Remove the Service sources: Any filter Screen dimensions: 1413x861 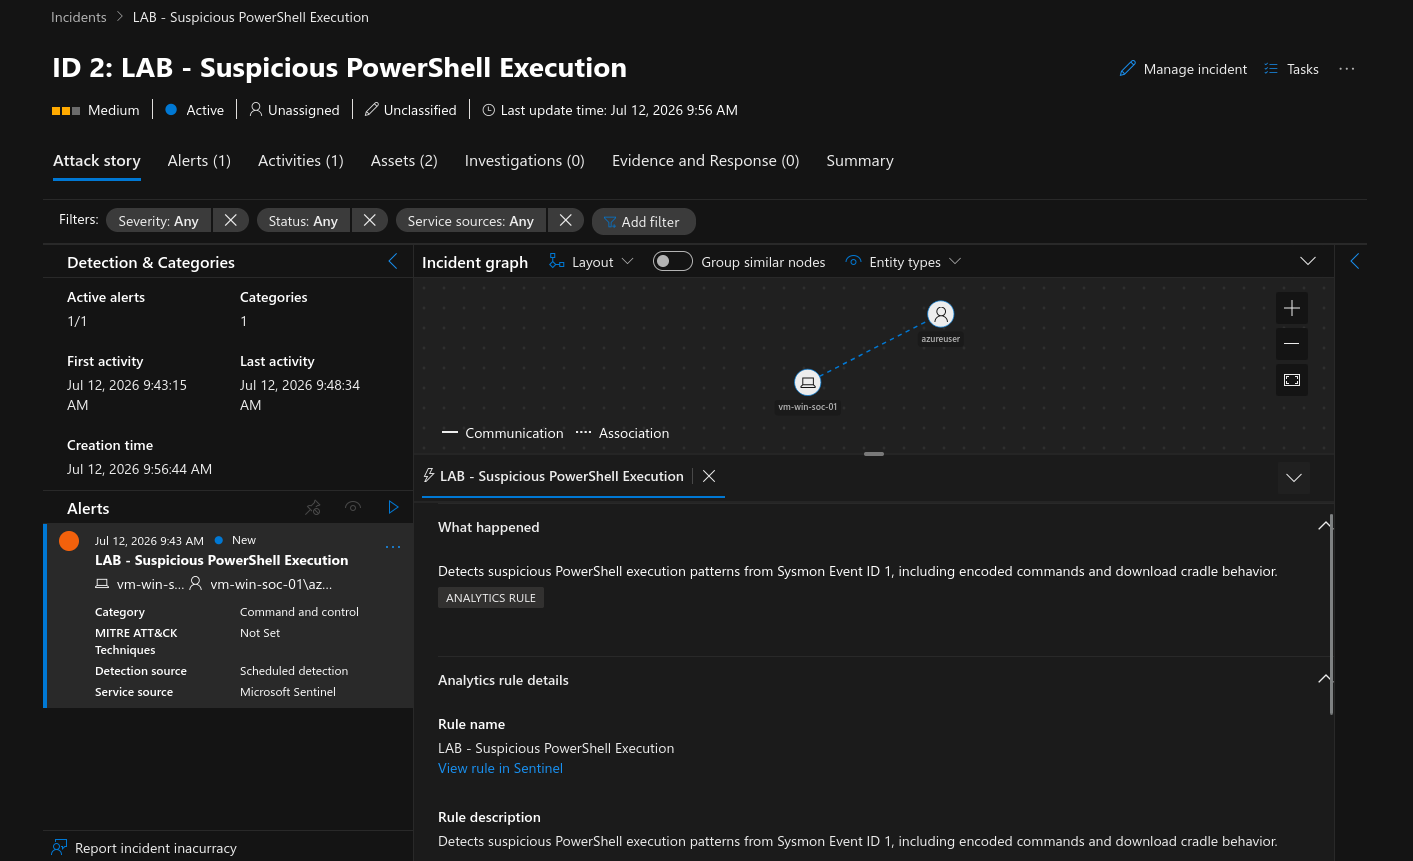coord(565,220)
